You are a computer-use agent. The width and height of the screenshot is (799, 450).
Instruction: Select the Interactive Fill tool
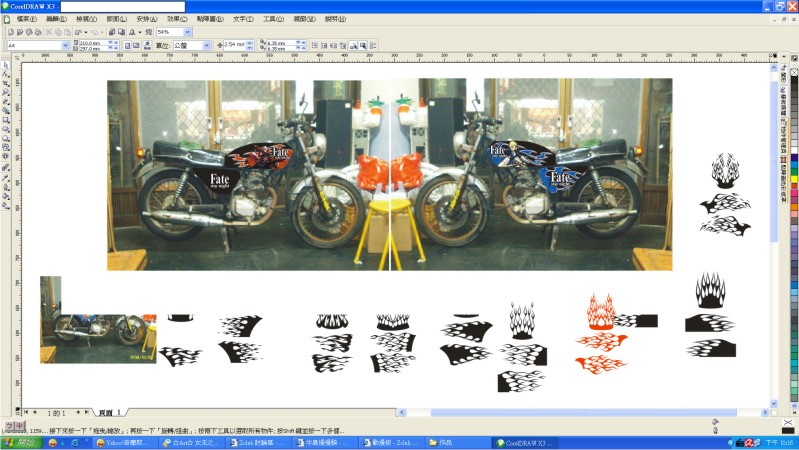(x=6, y=205)
